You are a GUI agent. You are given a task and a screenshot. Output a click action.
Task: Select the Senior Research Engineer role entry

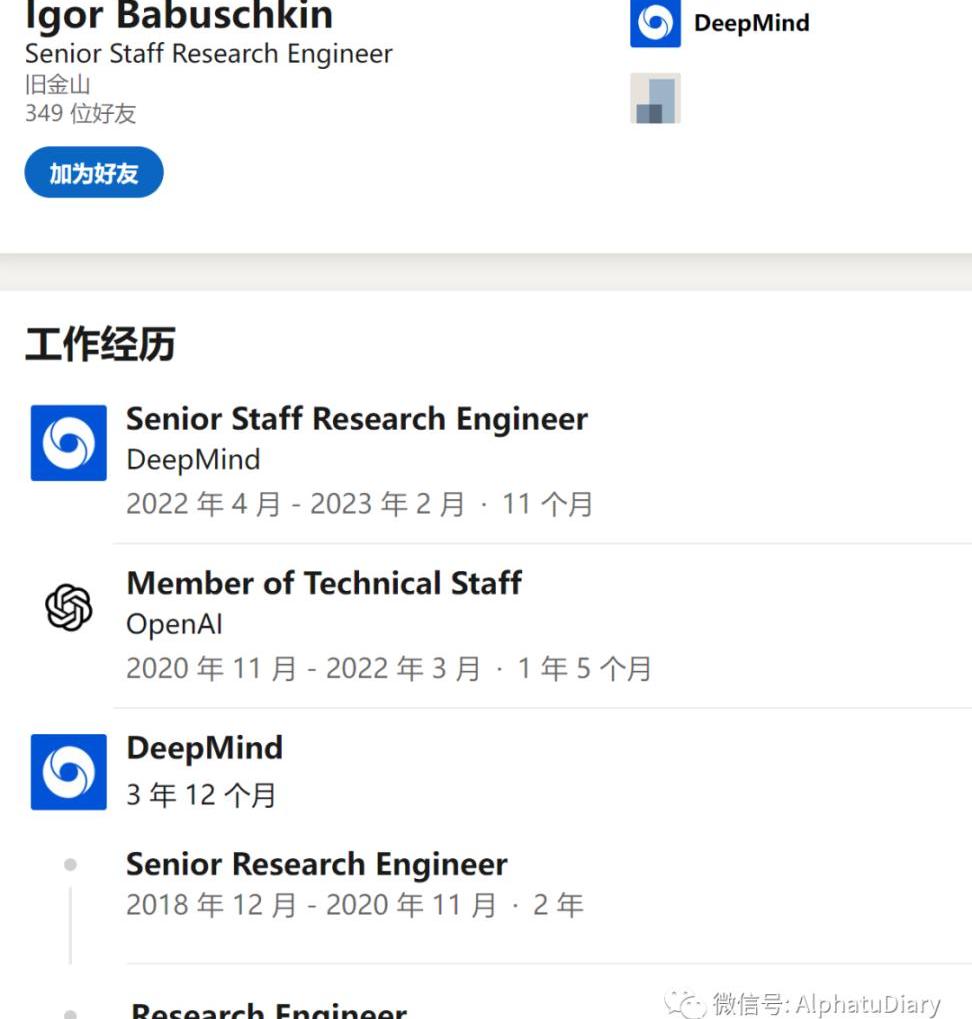(x=316, y=864)
